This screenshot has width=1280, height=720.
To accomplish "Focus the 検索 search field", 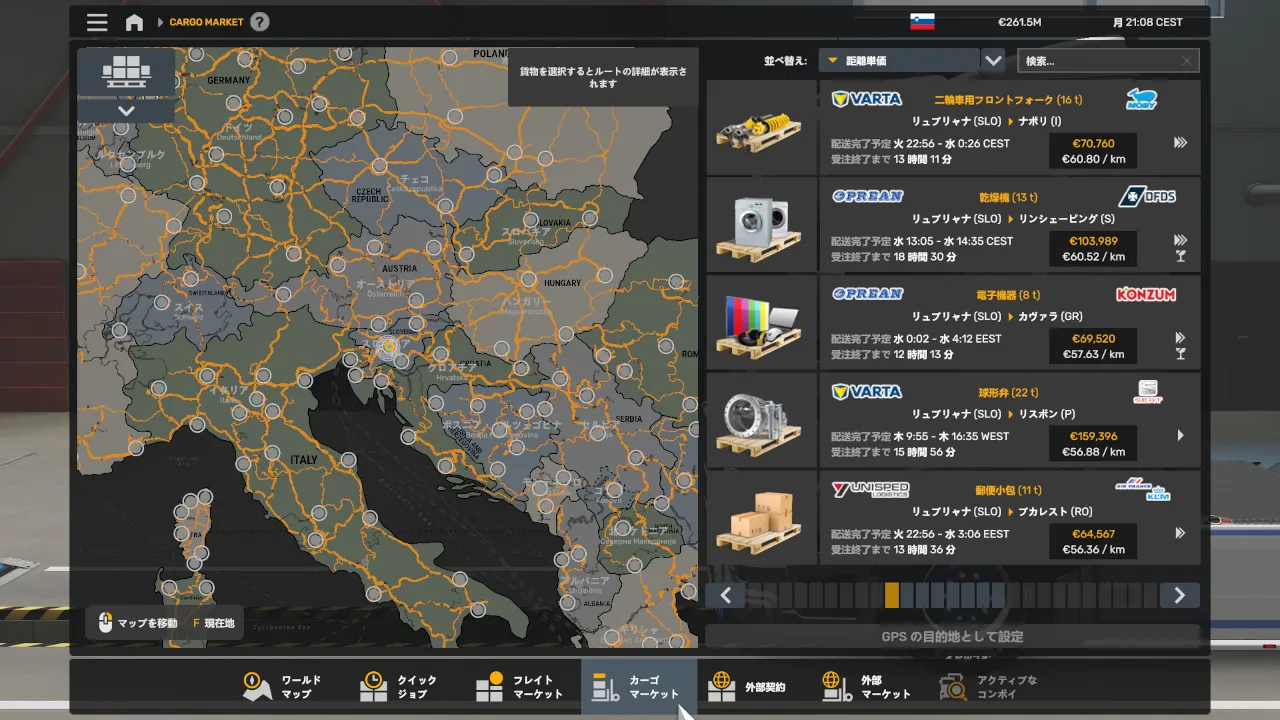I will click(1108, 61).
